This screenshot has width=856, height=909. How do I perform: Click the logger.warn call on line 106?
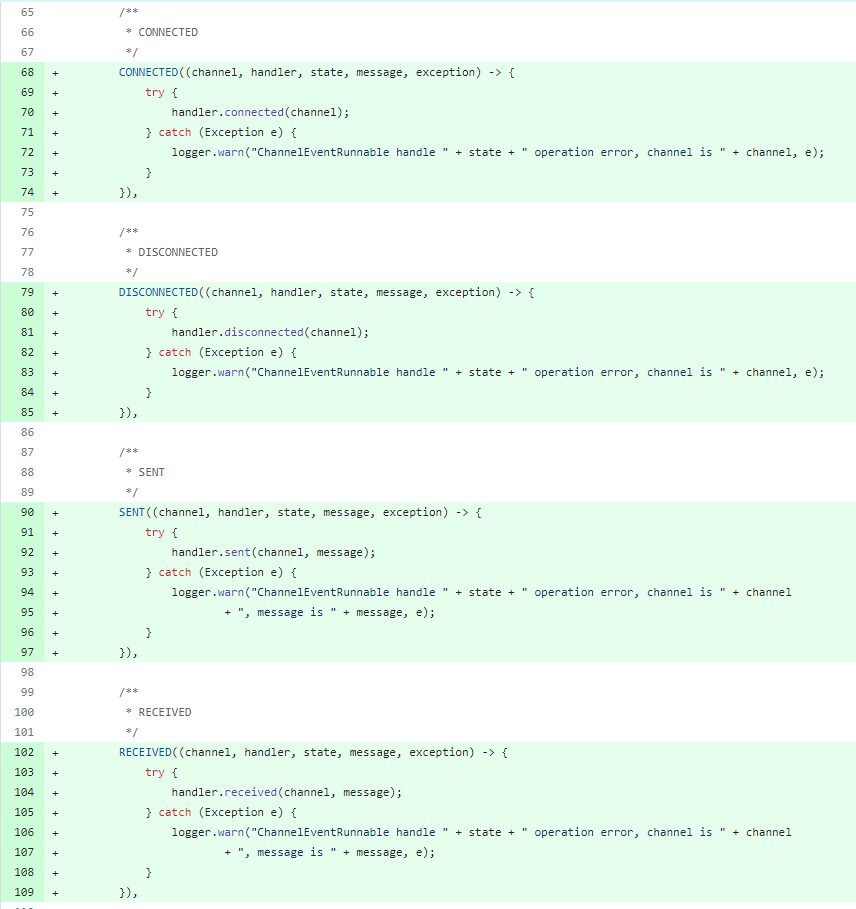pos(481,832)
